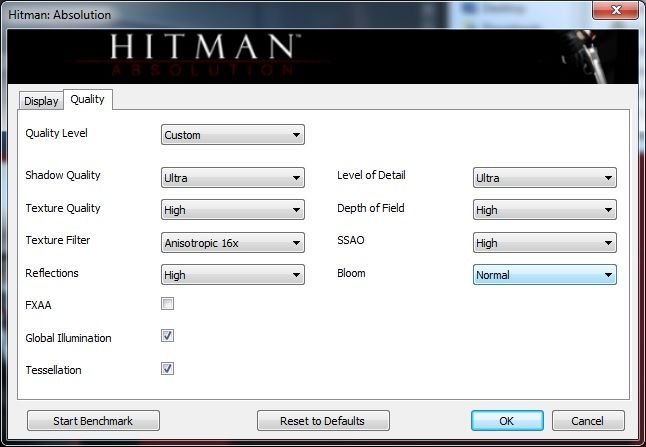Open the Quality Level dropdown

coord(233,135)
